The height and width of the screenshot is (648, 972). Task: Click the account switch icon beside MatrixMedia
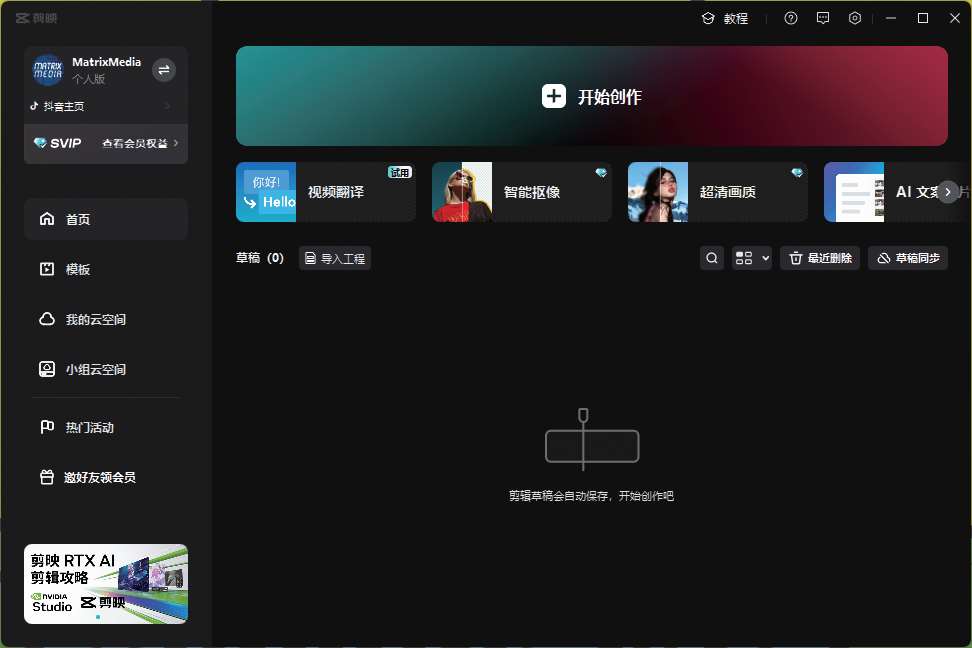tap(164, 70)
